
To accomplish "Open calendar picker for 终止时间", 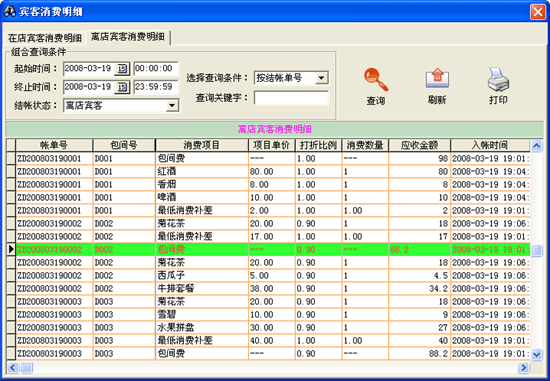I will click(x=122, y=87).
